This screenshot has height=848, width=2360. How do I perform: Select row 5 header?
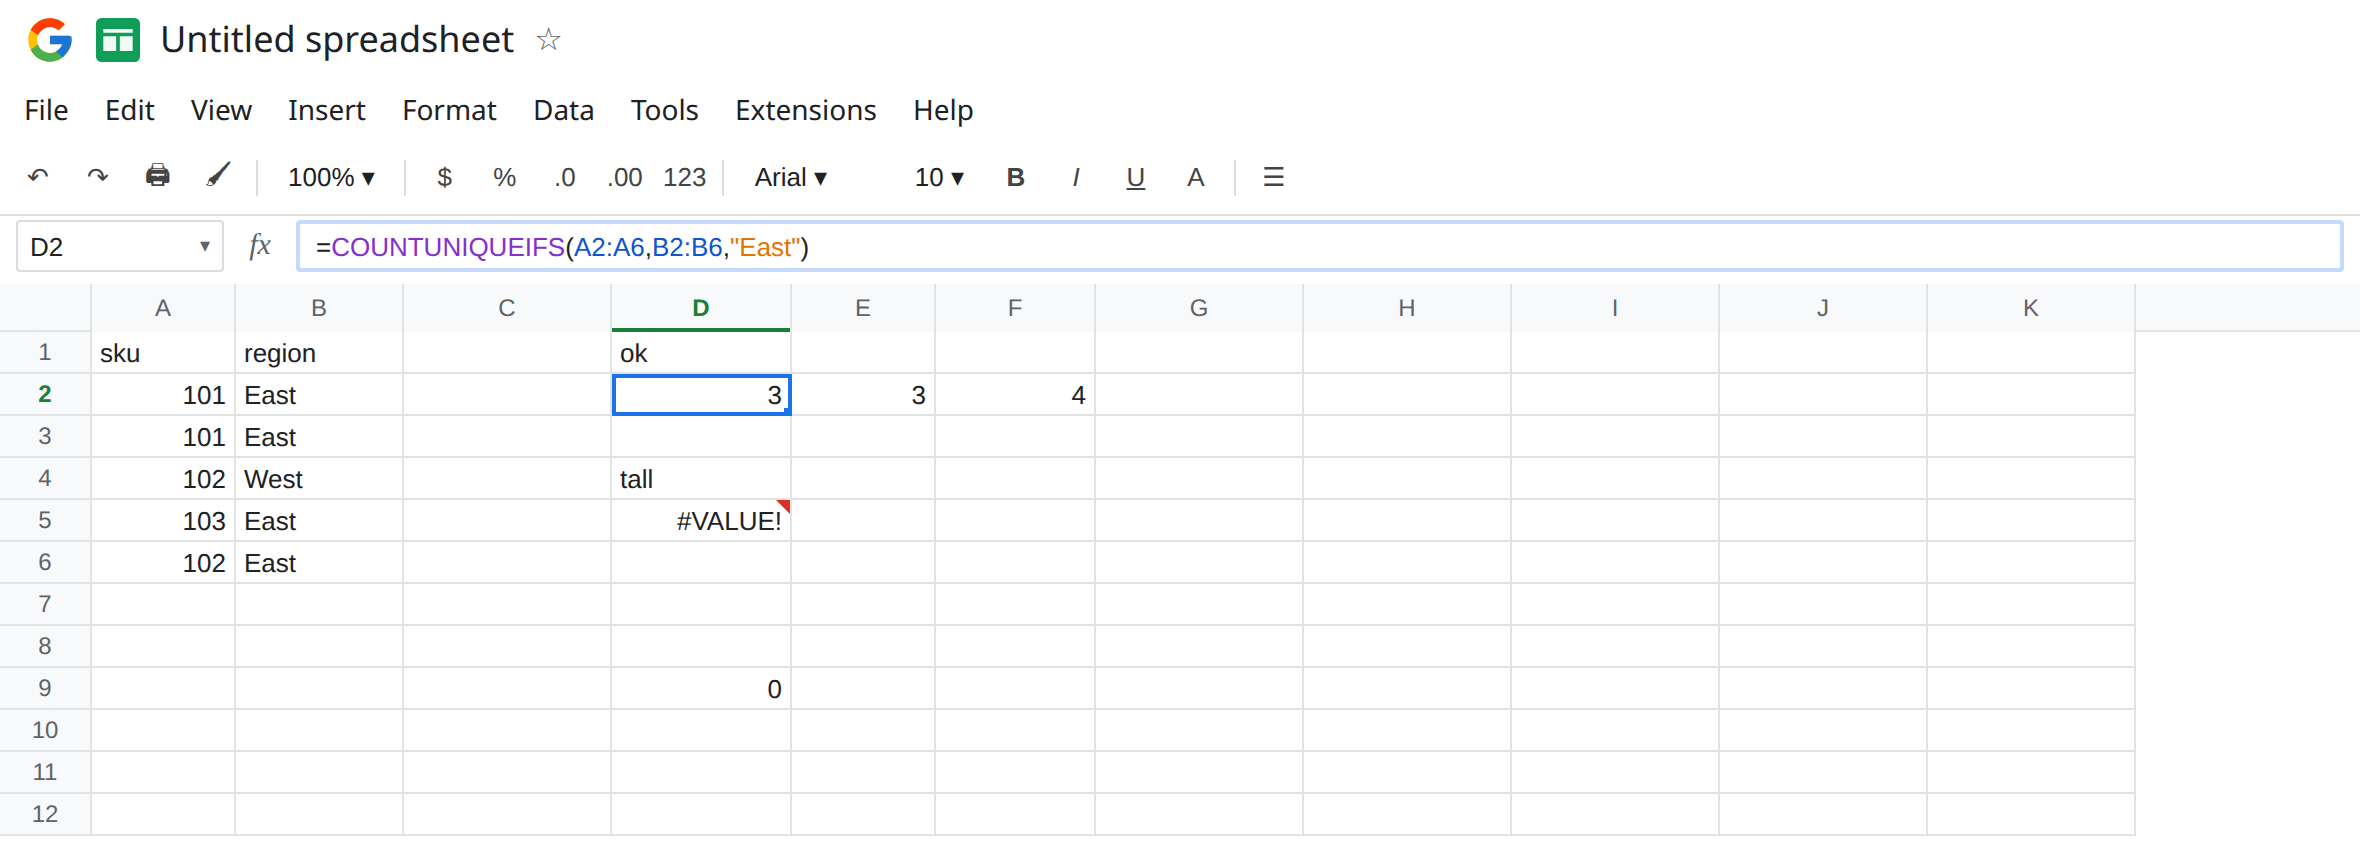(x=45, y=520)
